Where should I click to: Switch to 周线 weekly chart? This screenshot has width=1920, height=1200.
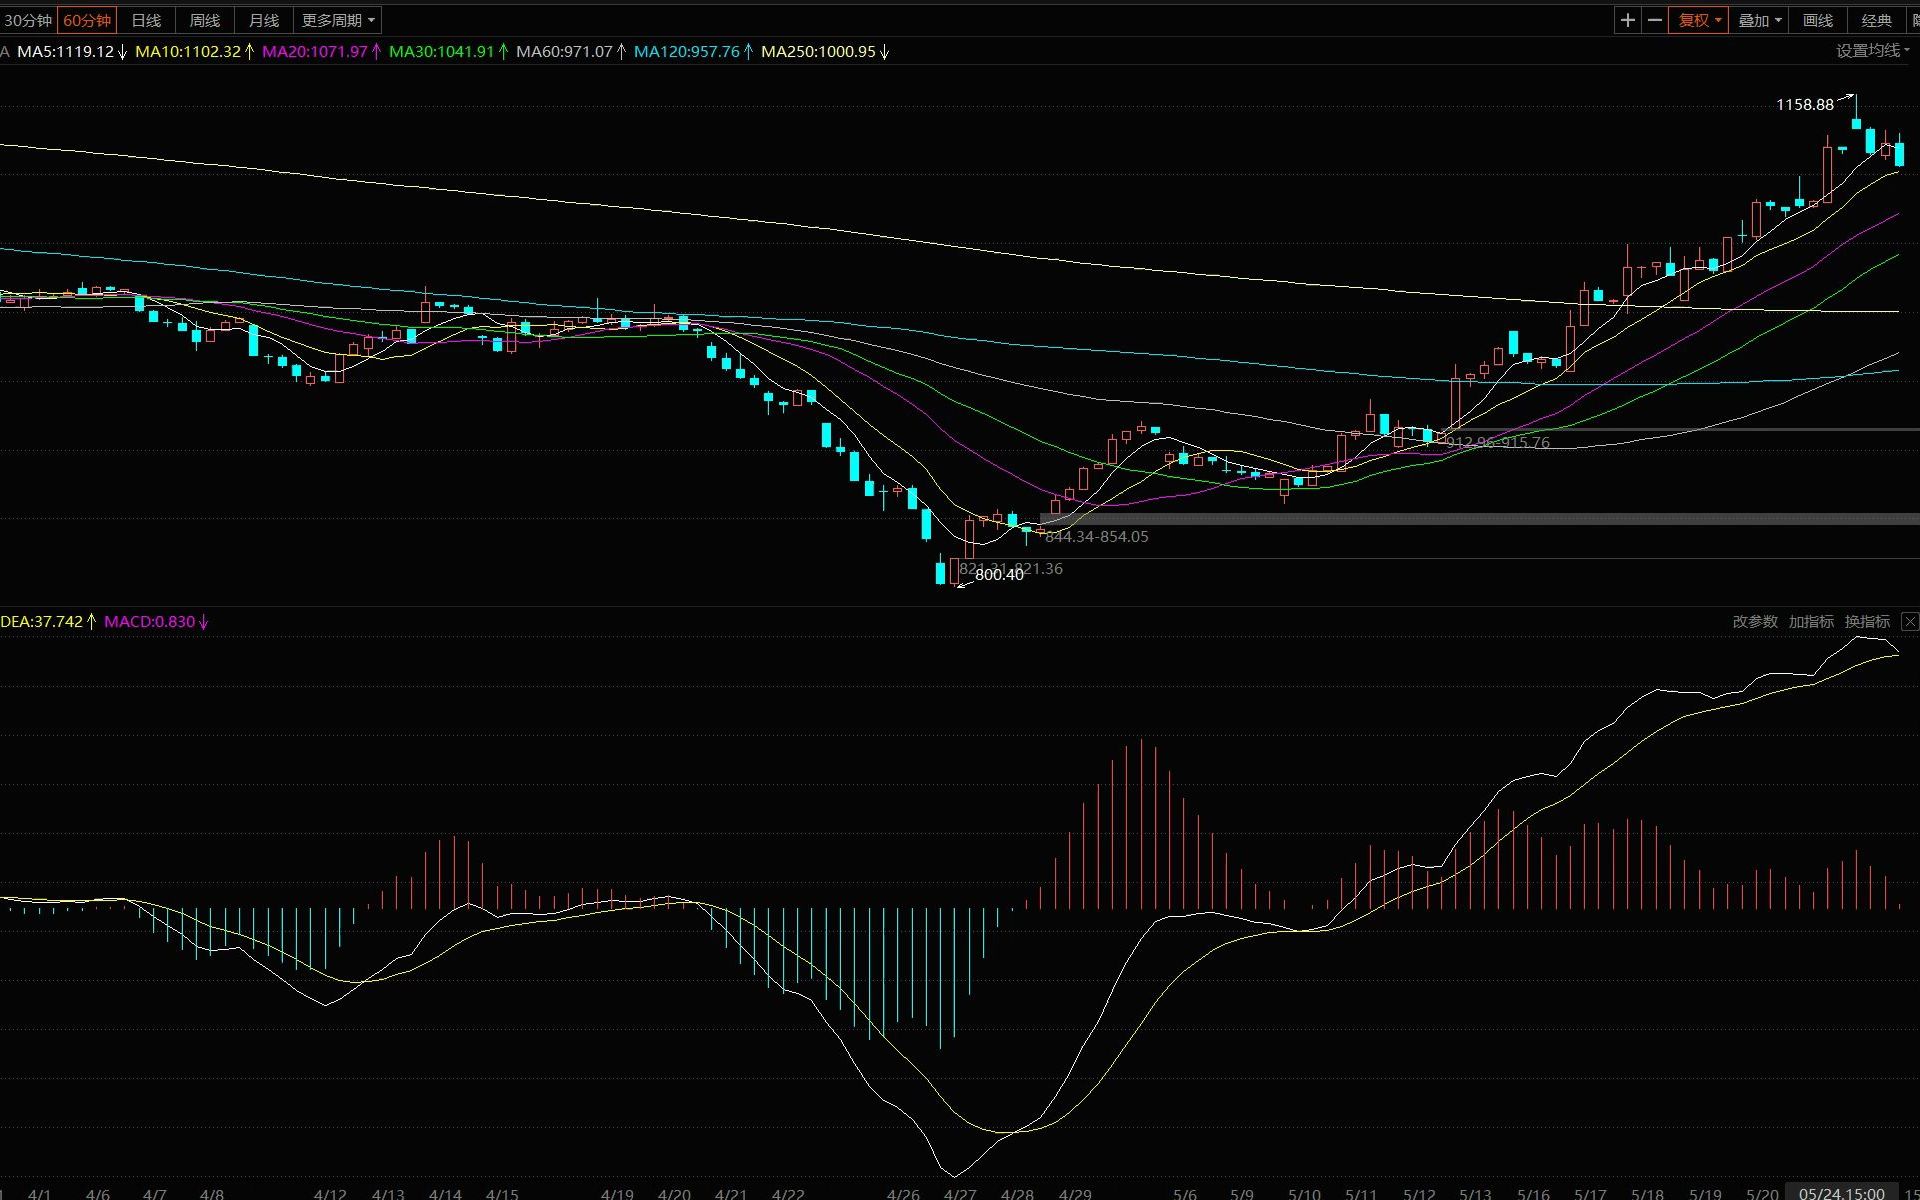(205, 20)
